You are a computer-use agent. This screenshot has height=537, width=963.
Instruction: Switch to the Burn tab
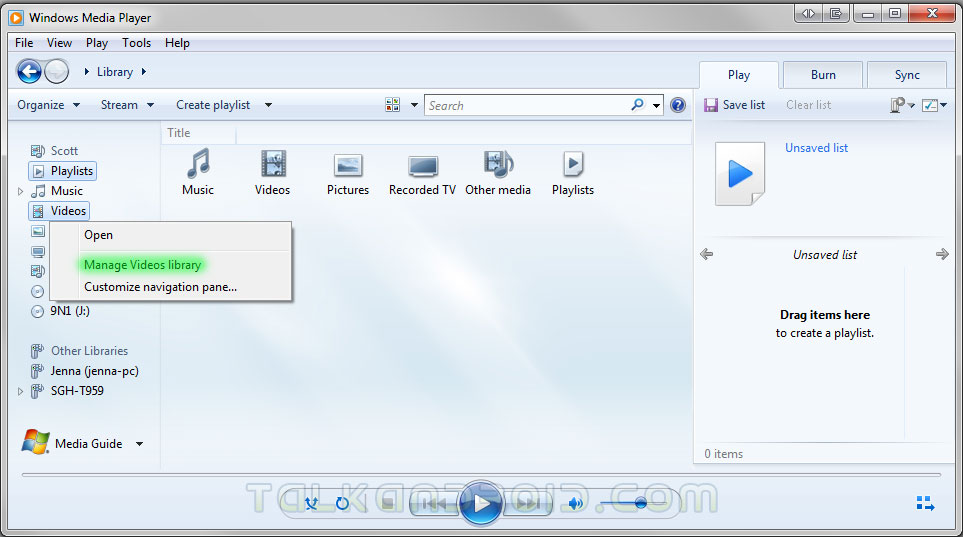point(823,75)
